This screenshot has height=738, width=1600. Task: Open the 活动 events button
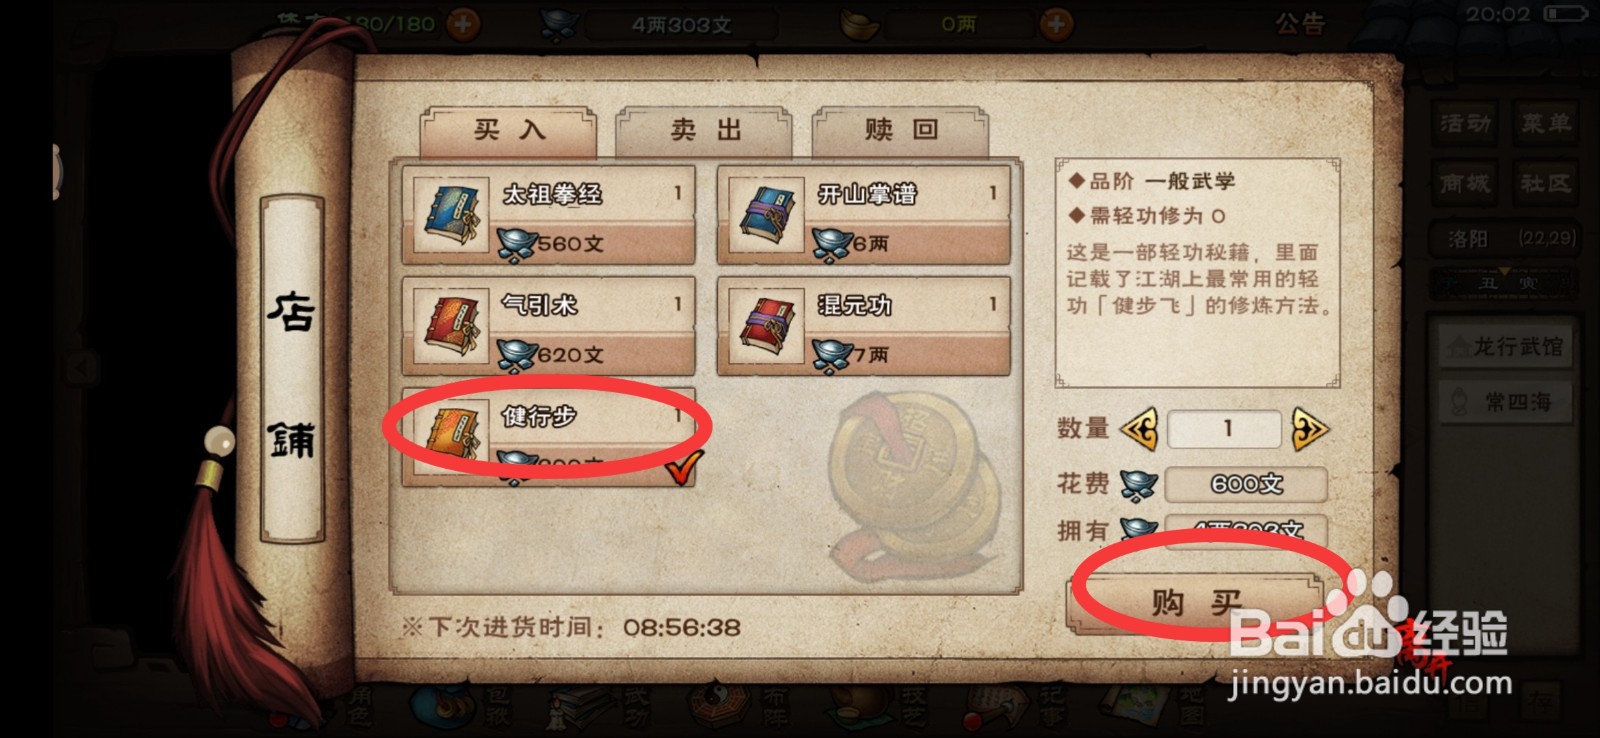click(x=1465, y=123)
